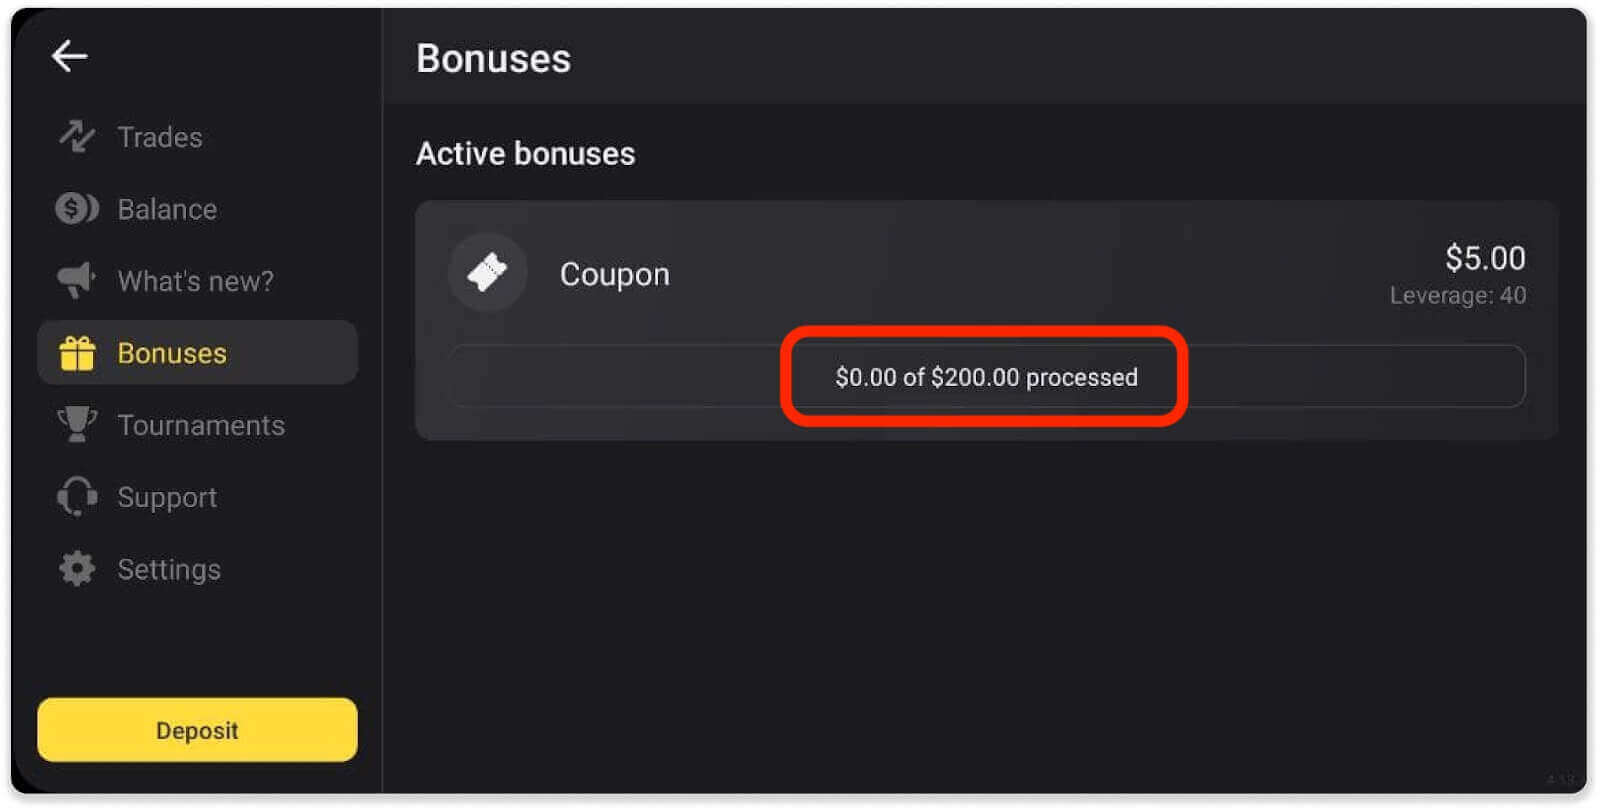Open the Trades section
1600x810 pixels.
159,136
